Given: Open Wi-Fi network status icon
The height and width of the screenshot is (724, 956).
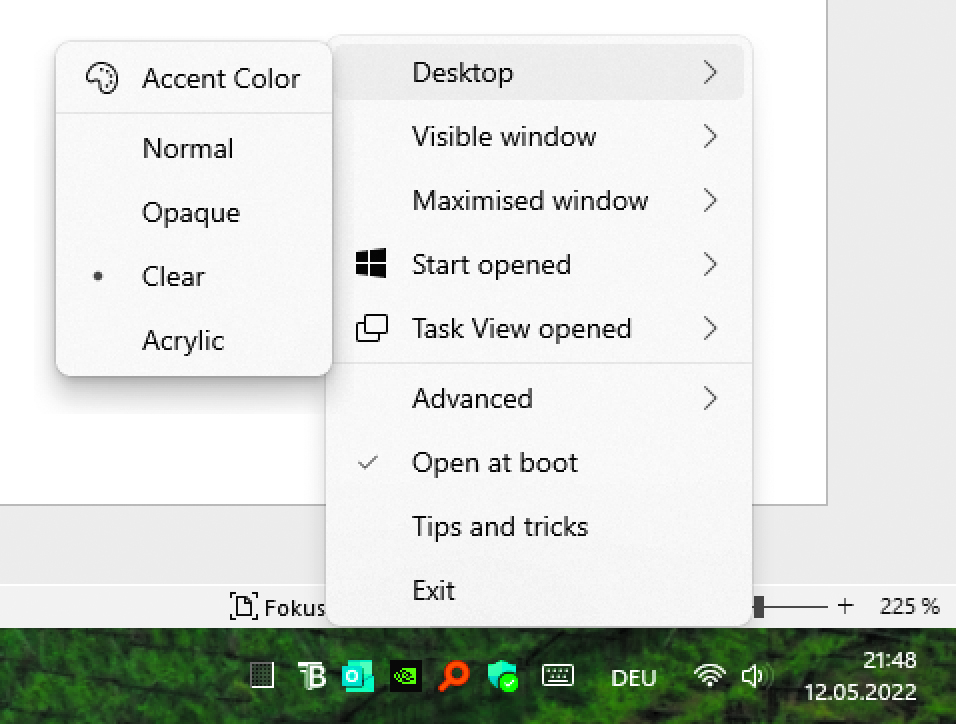Looking at the screenshot, I should pos(710,676).
